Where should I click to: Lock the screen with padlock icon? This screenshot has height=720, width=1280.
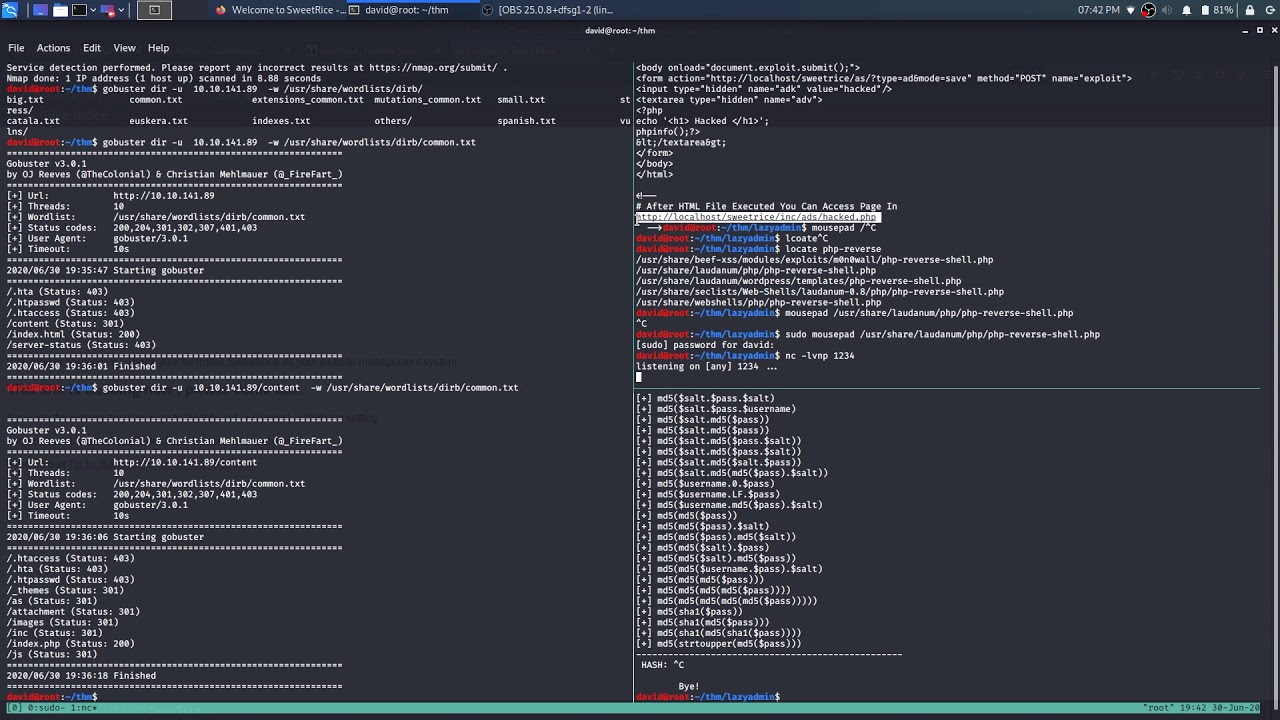coord(1250,10)
